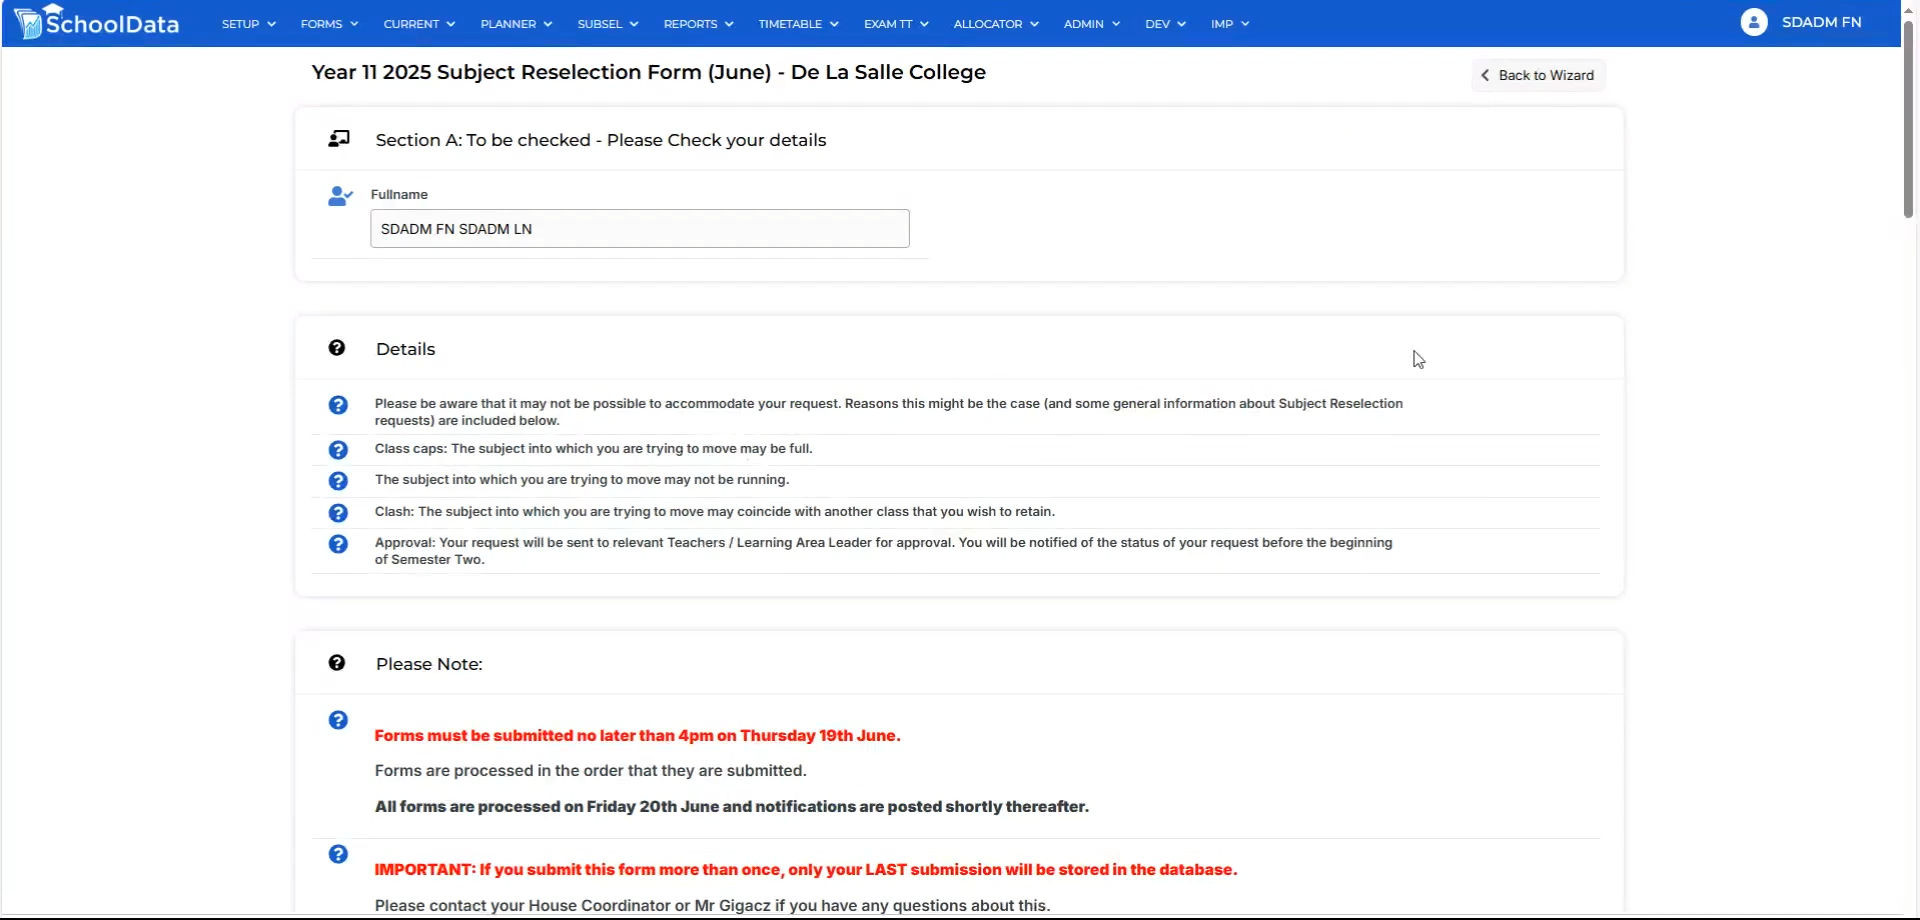Click the page title 'Year 11 2025 Subject Reselection Form'

[x=648, y=72]
